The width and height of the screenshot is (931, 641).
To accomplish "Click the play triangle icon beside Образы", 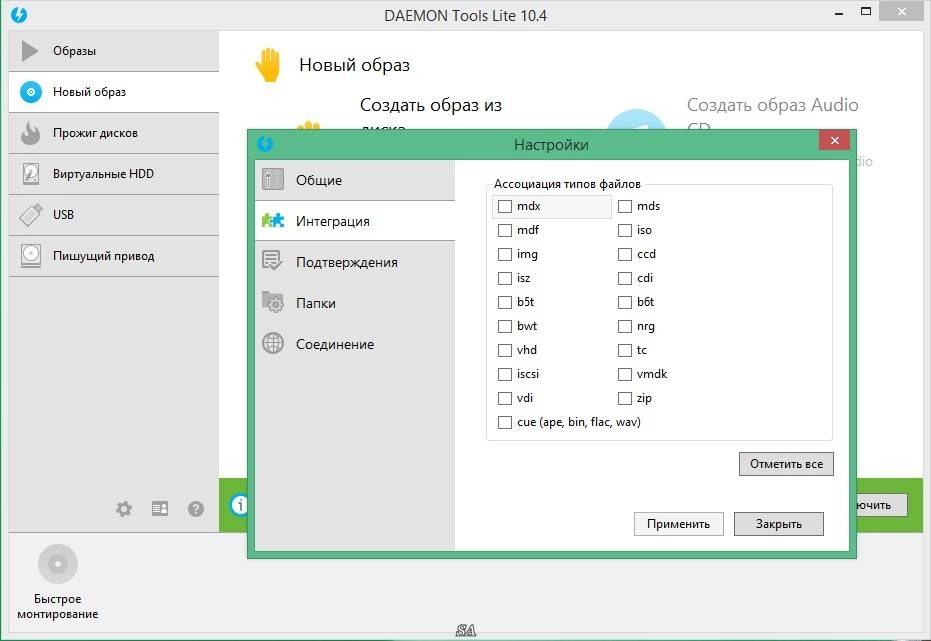I will tap(30, 51).
